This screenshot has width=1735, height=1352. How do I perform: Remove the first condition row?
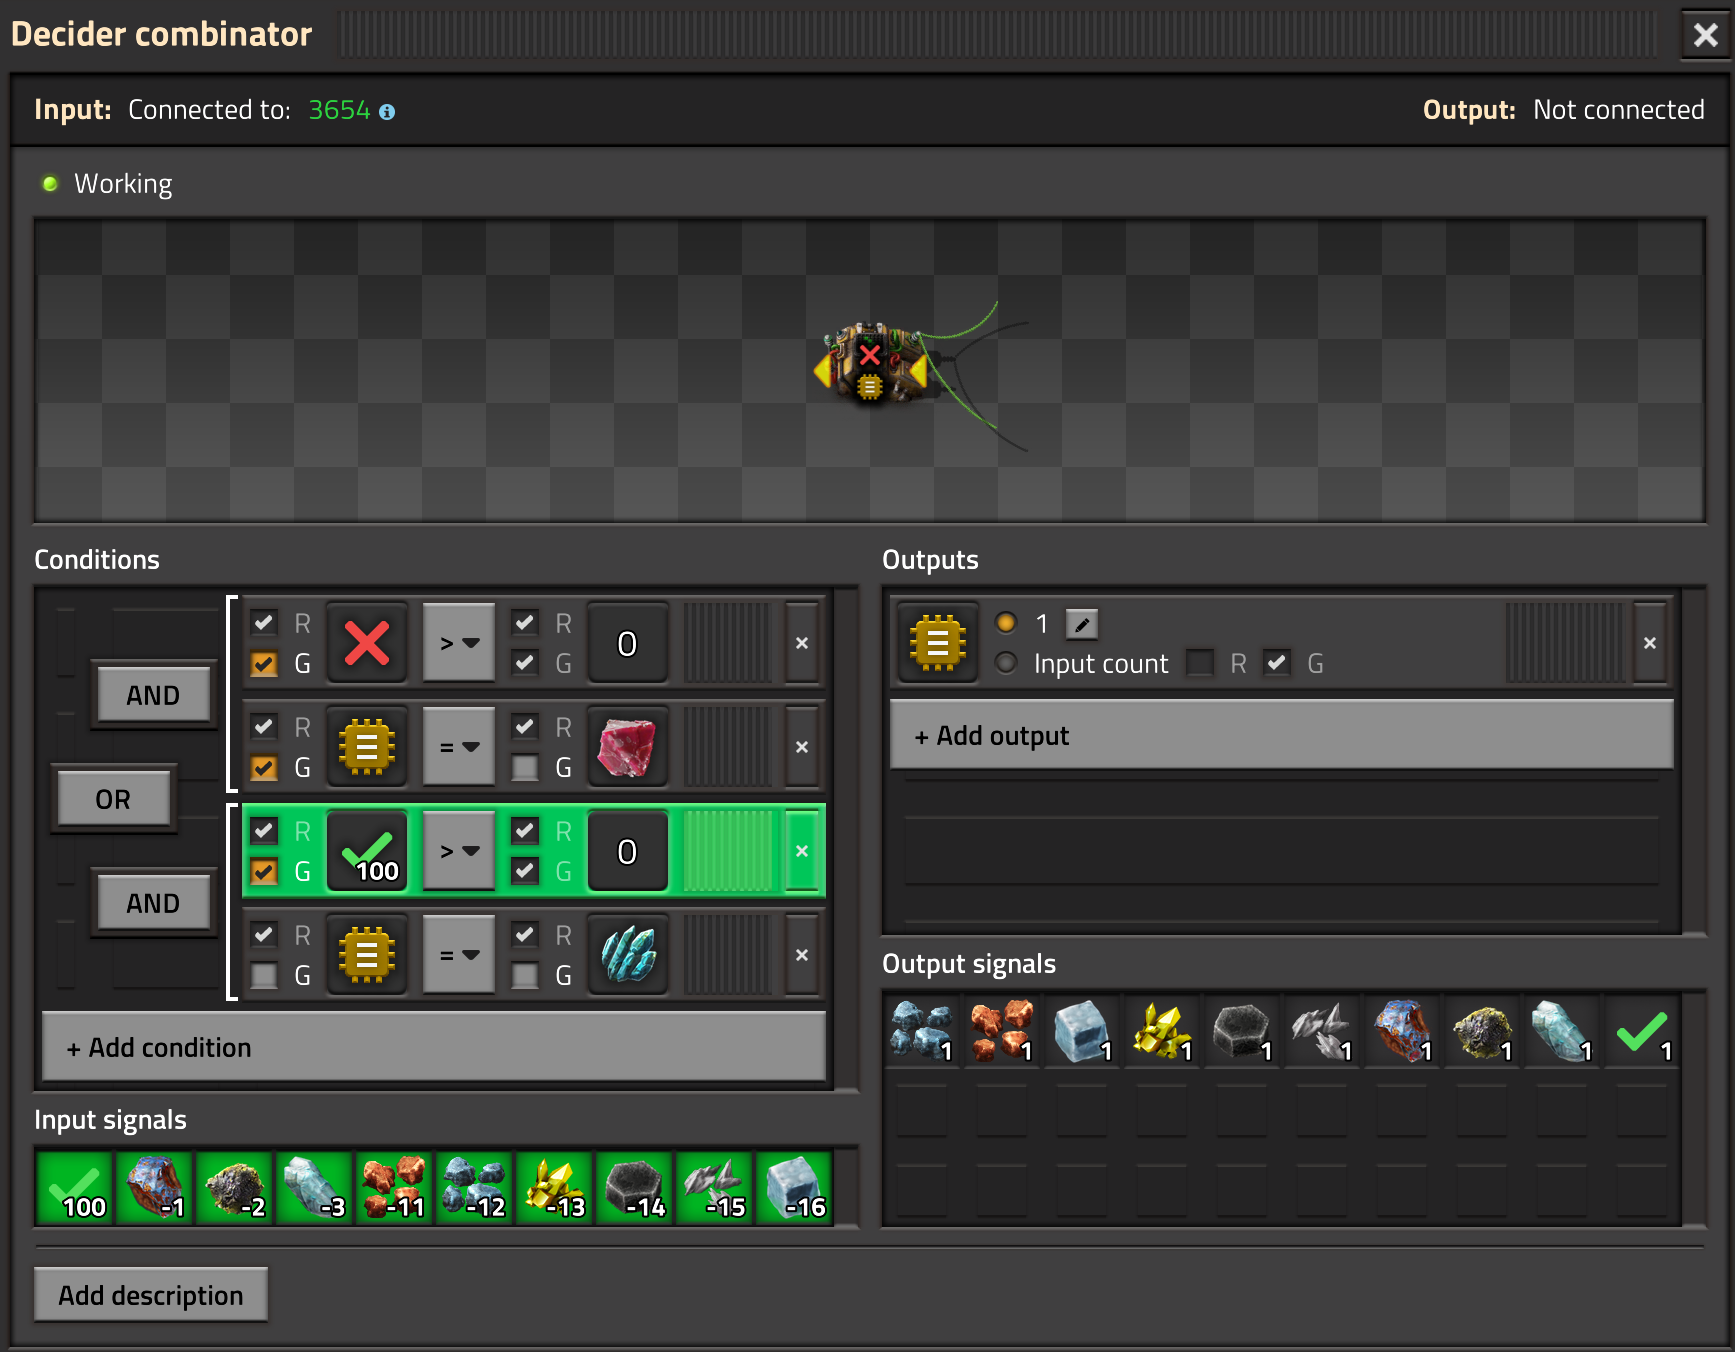click(802, 643)
